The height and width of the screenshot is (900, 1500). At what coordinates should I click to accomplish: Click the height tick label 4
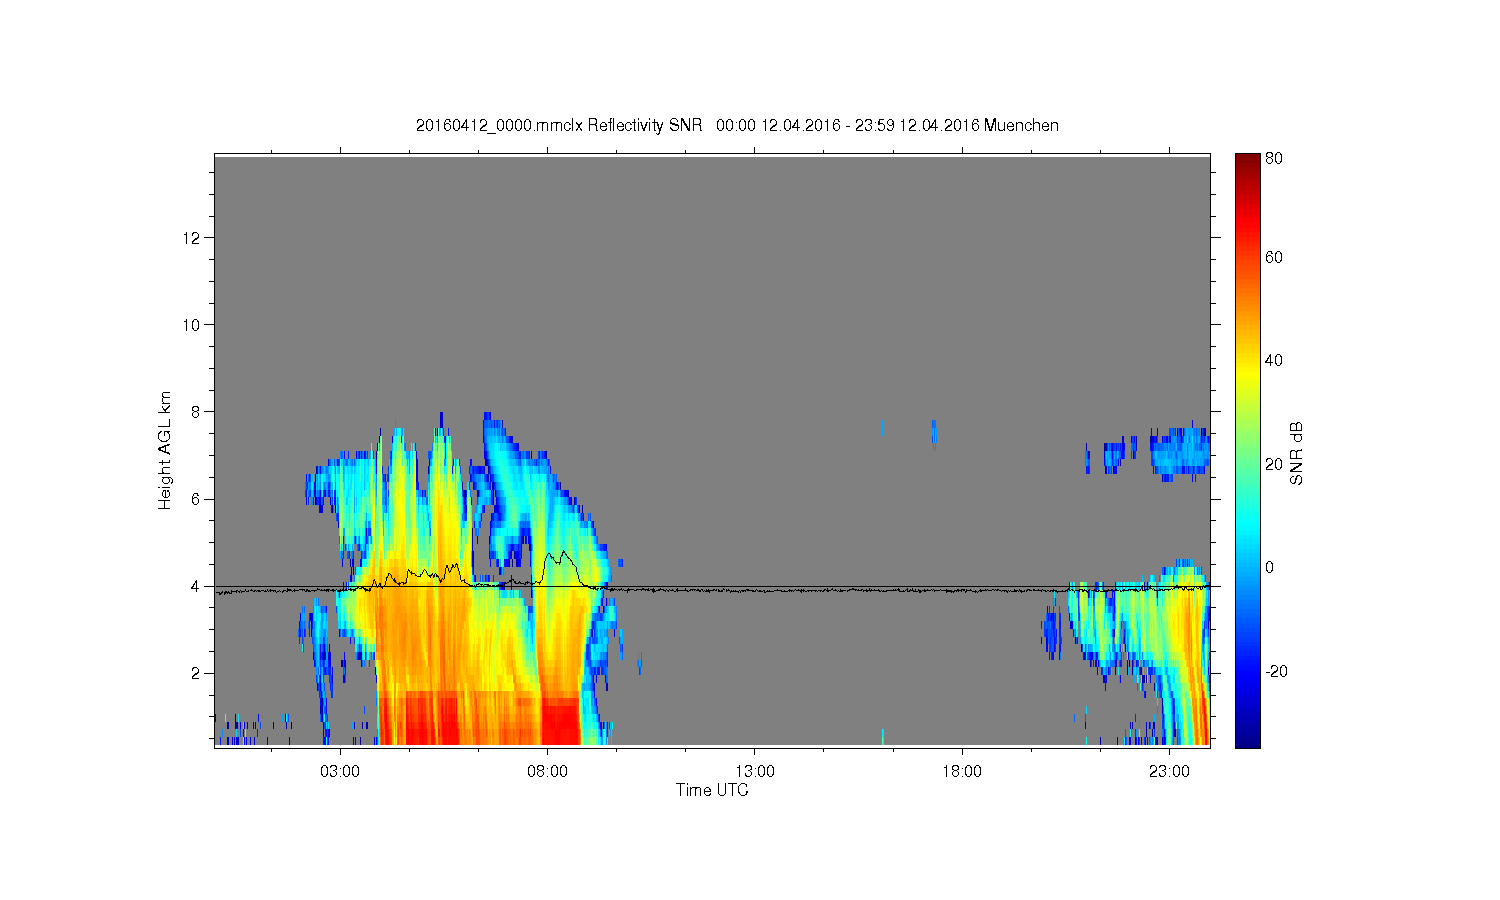(197, 586)
